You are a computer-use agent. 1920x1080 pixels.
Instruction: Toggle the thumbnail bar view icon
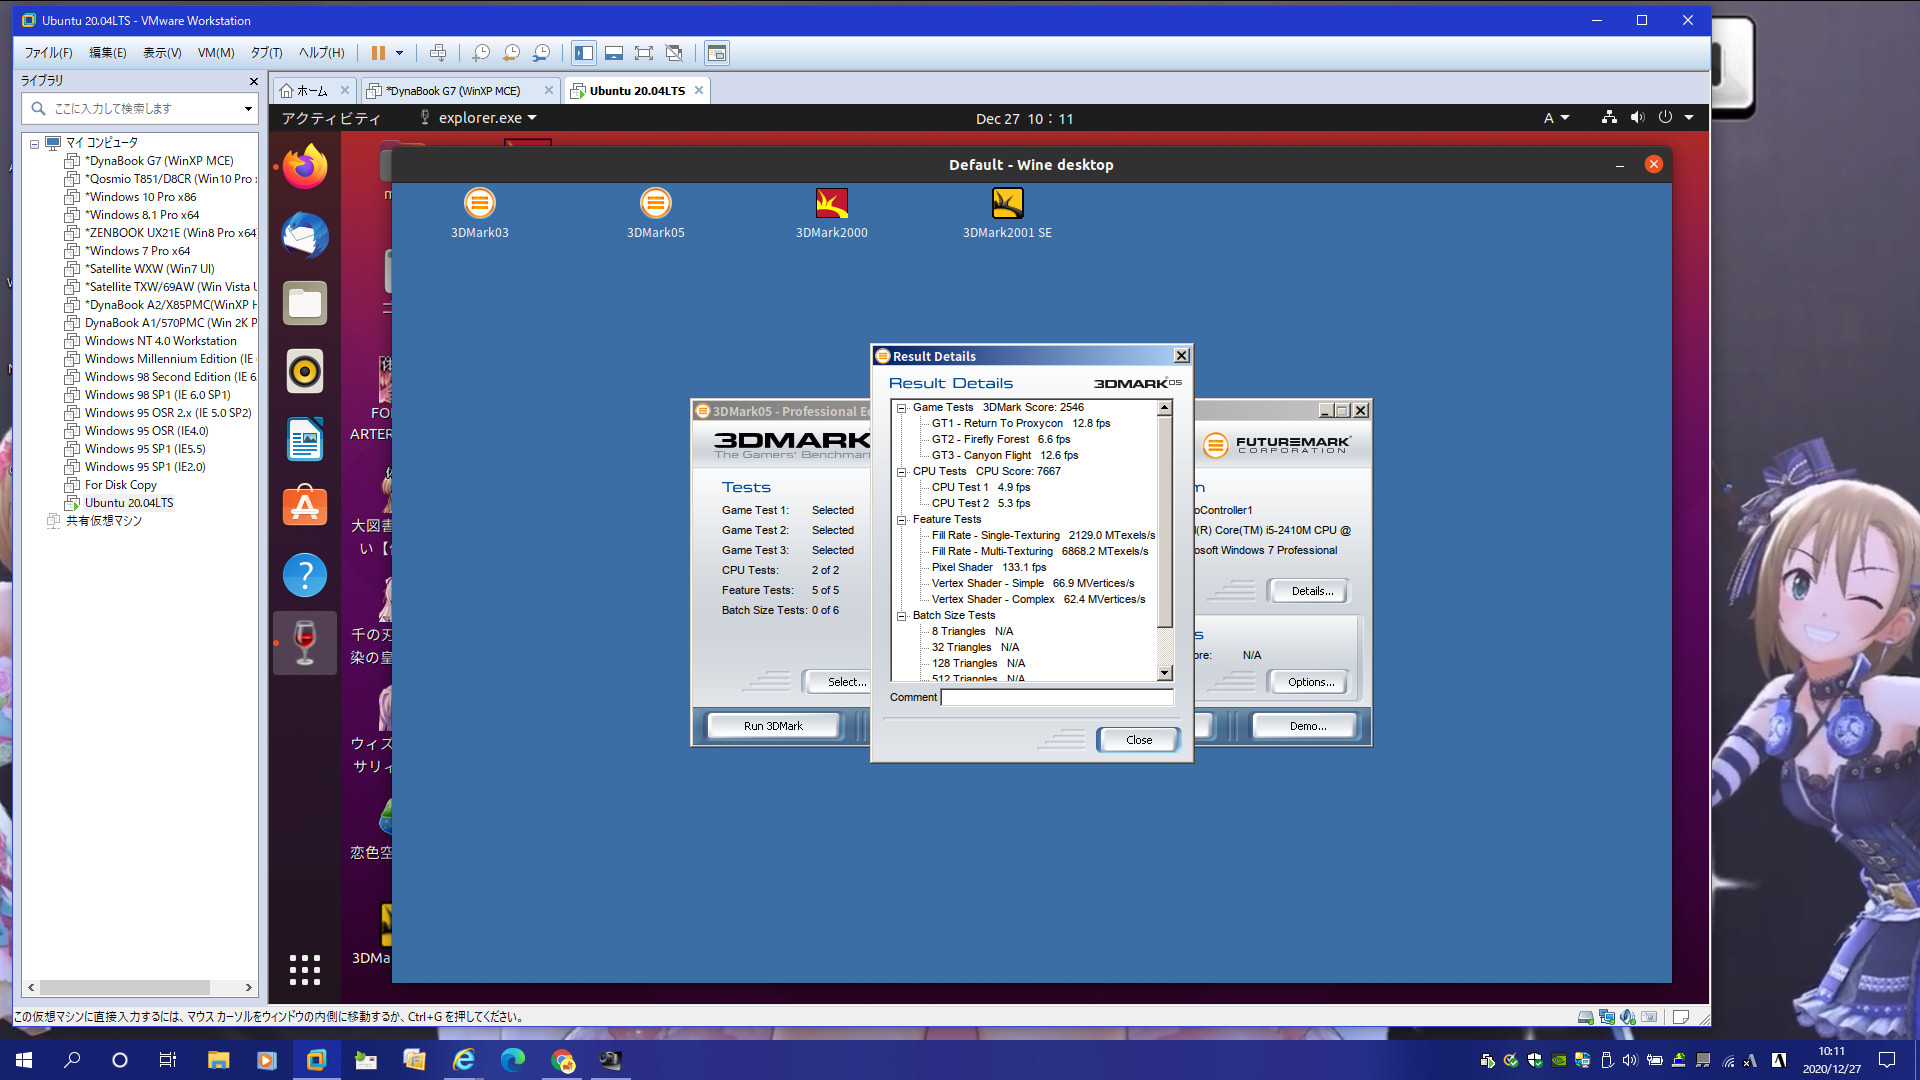pyautogui.click(x=614, y=53)
